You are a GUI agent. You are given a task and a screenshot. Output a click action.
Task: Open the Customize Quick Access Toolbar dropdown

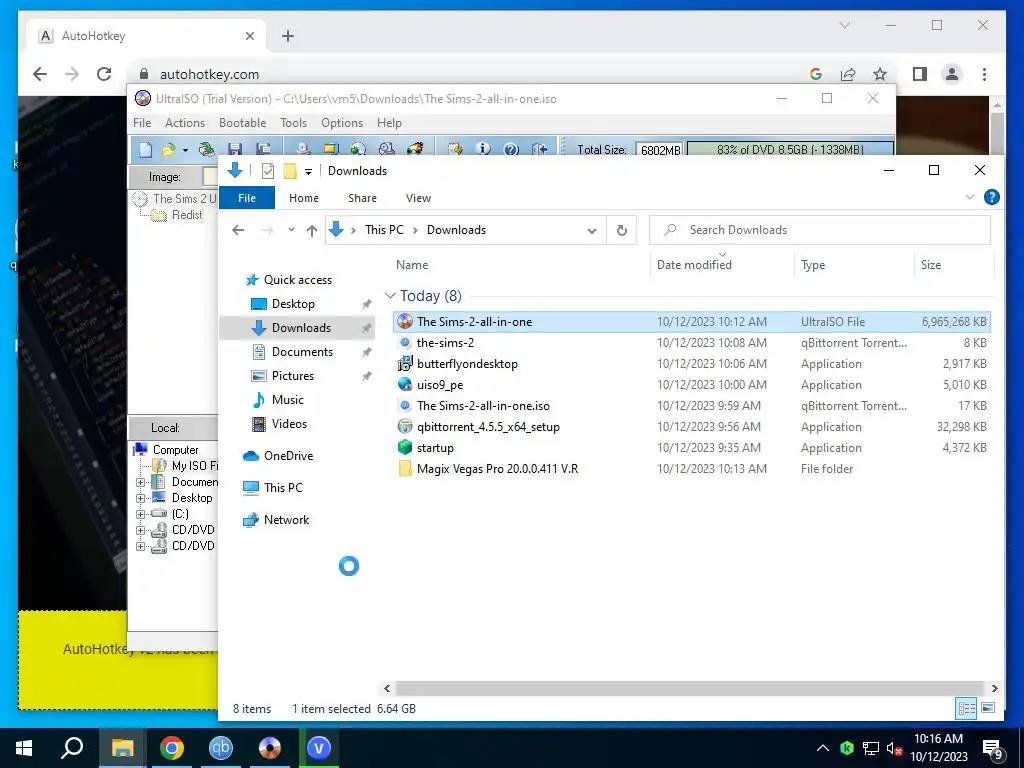pyautogui.click(x=308, y=172)
